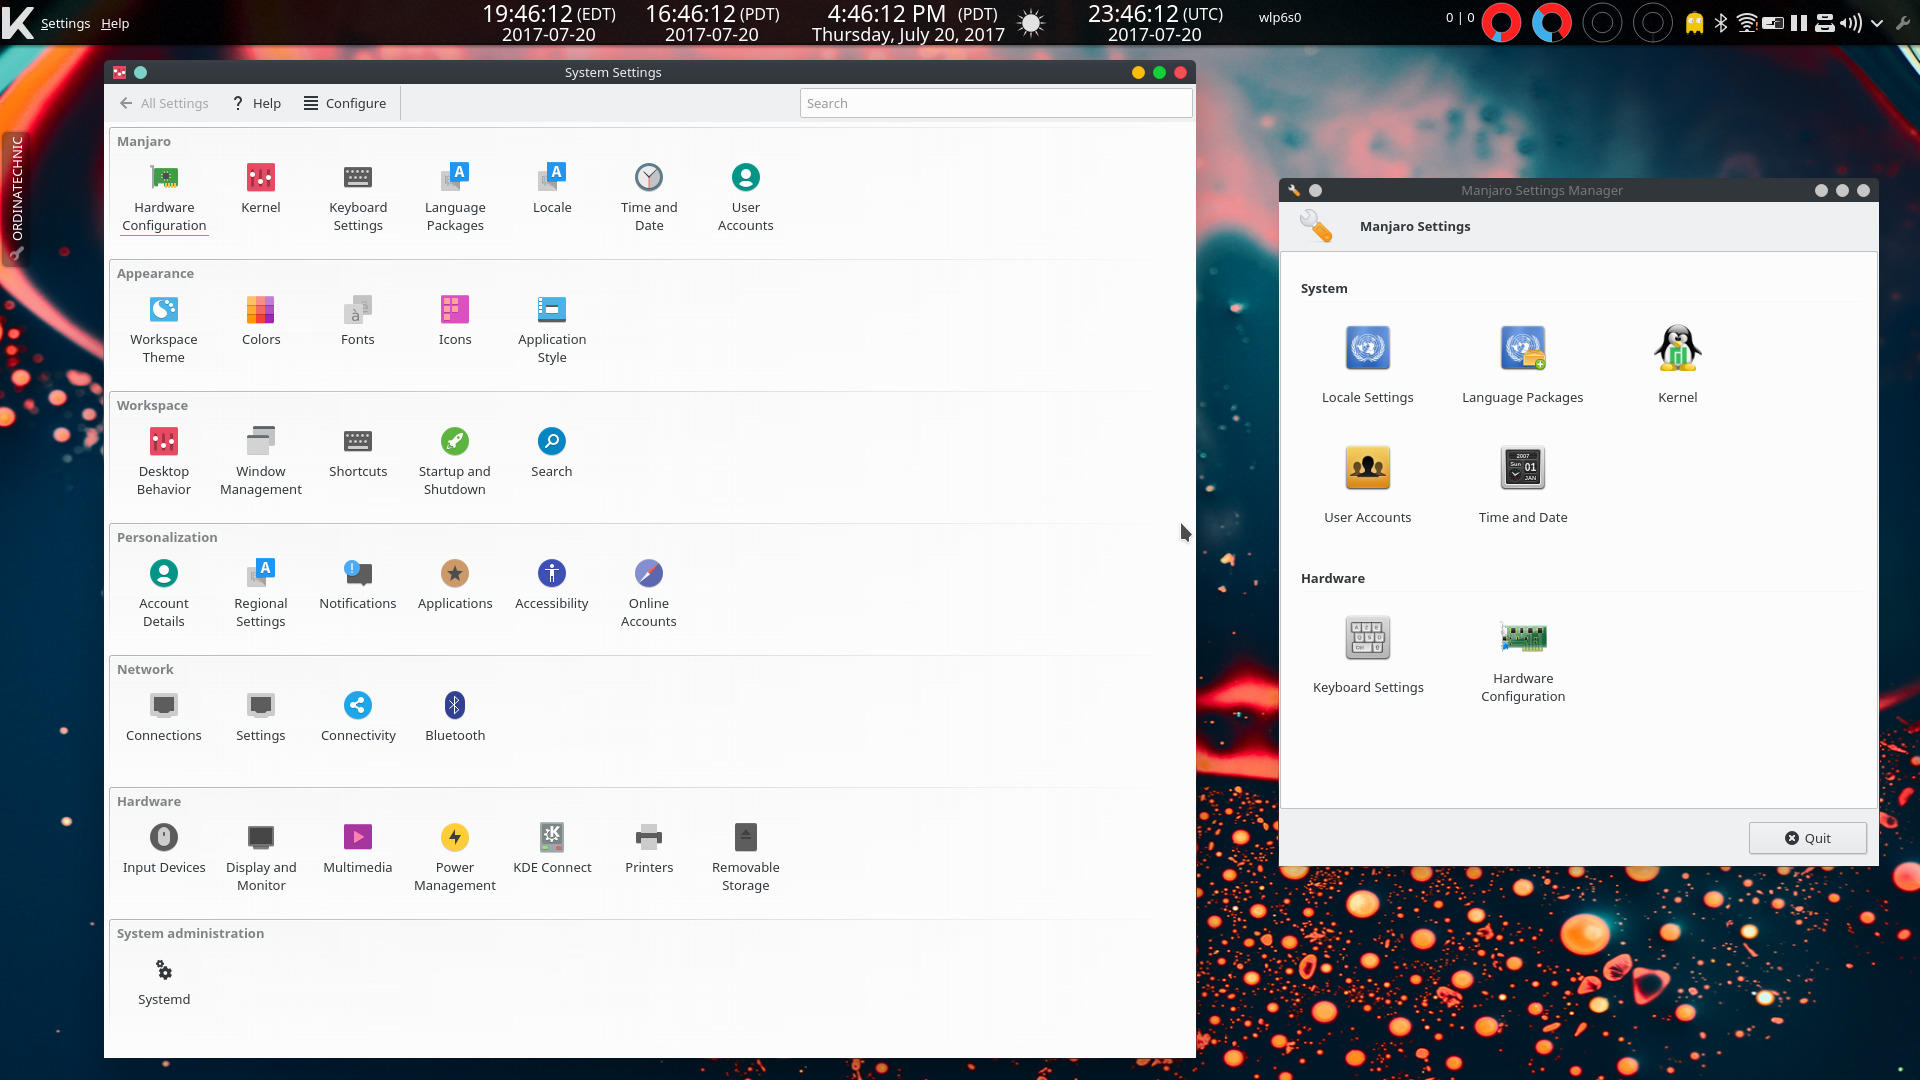This screenshot has height=1080, width=1920.
Task: Focus the System Settings search field
Action: 996,103
